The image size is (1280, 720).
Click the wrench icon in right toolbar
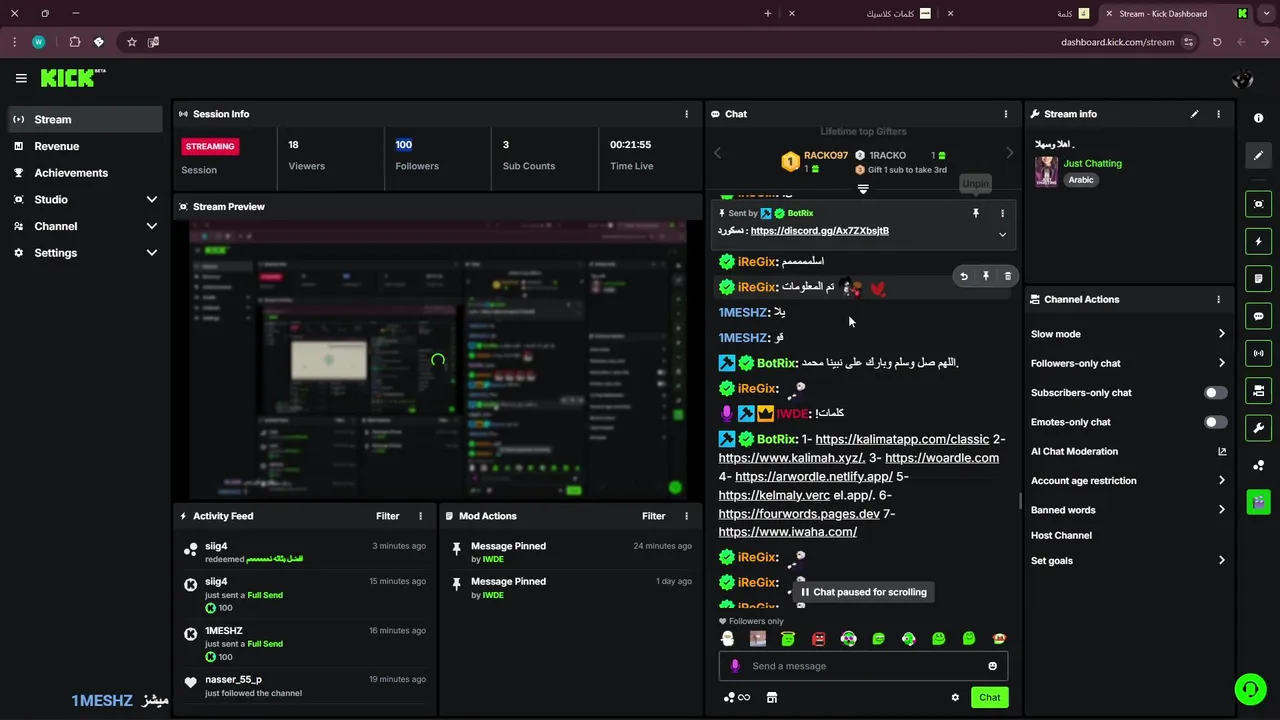(x=1258, y=428)
